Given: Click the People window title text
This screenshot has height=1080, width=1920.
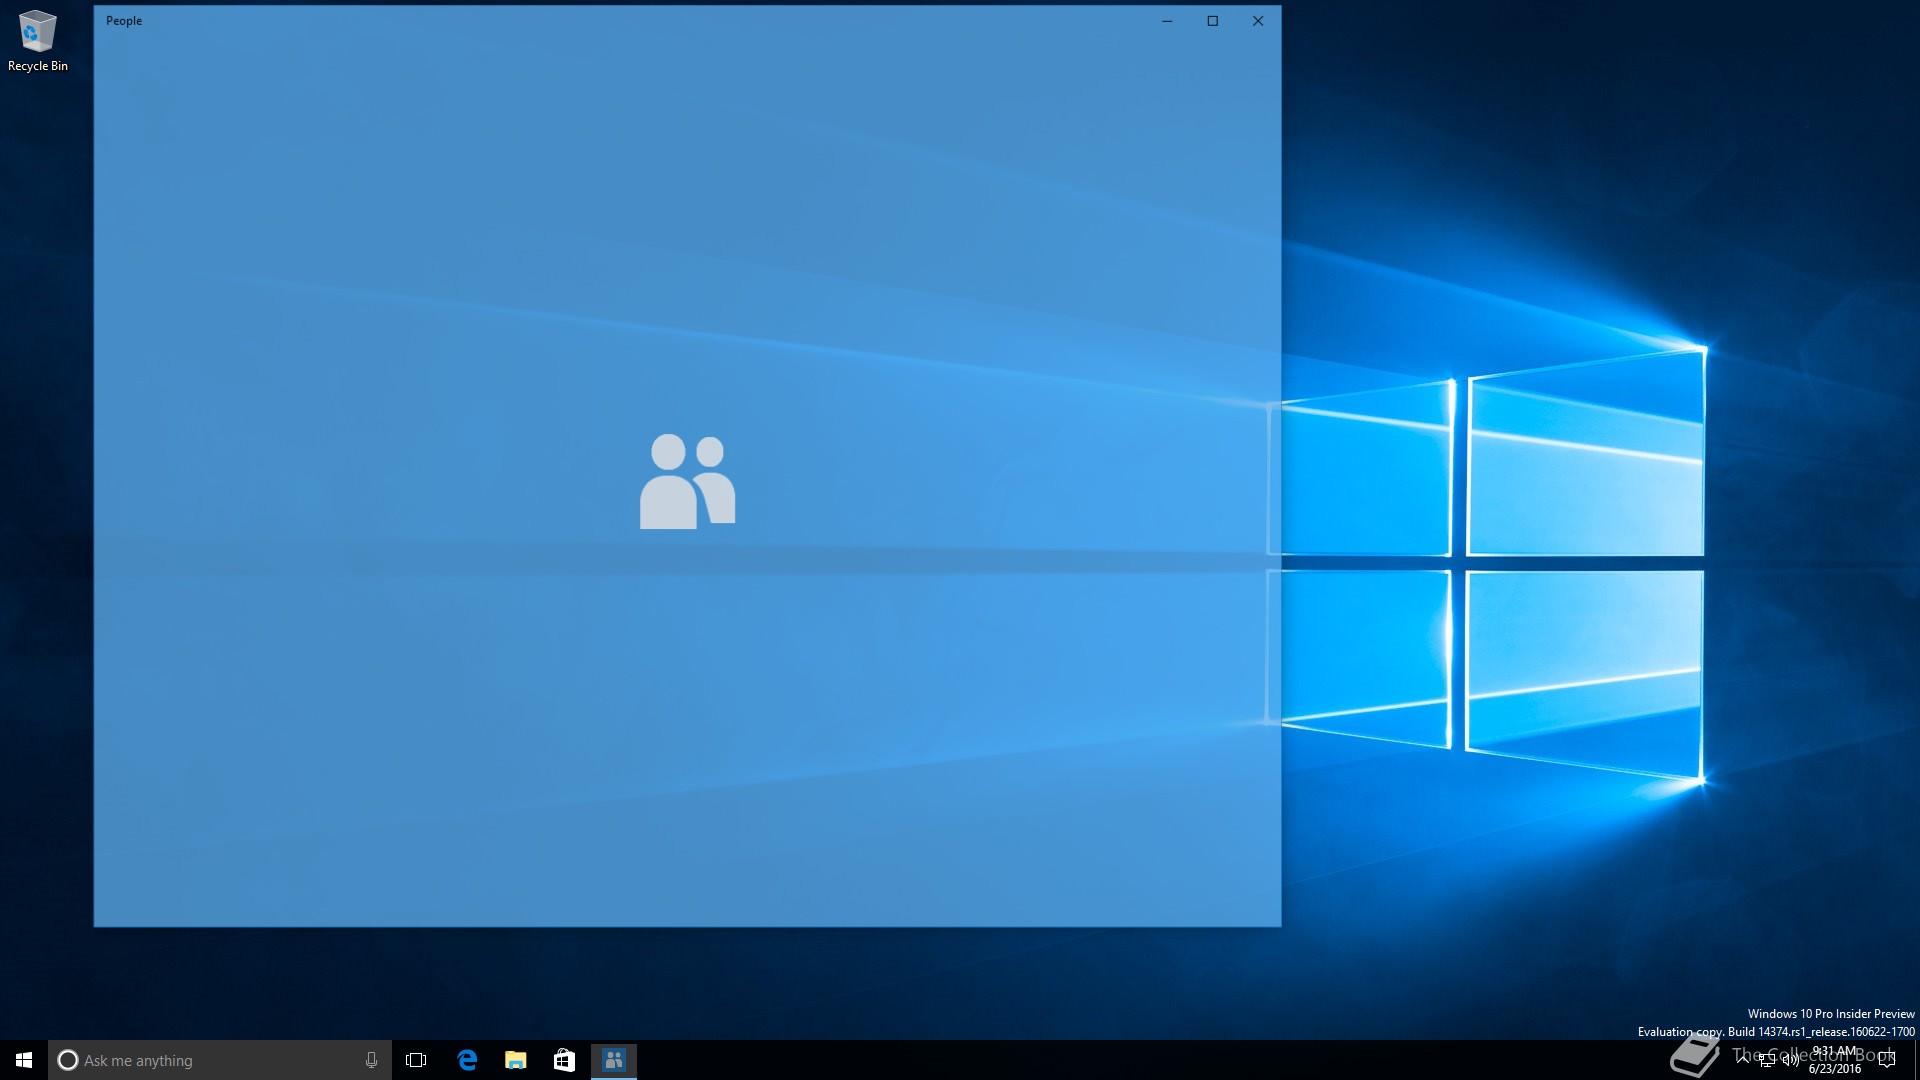Looking at the screenshot, I should 124,21.
